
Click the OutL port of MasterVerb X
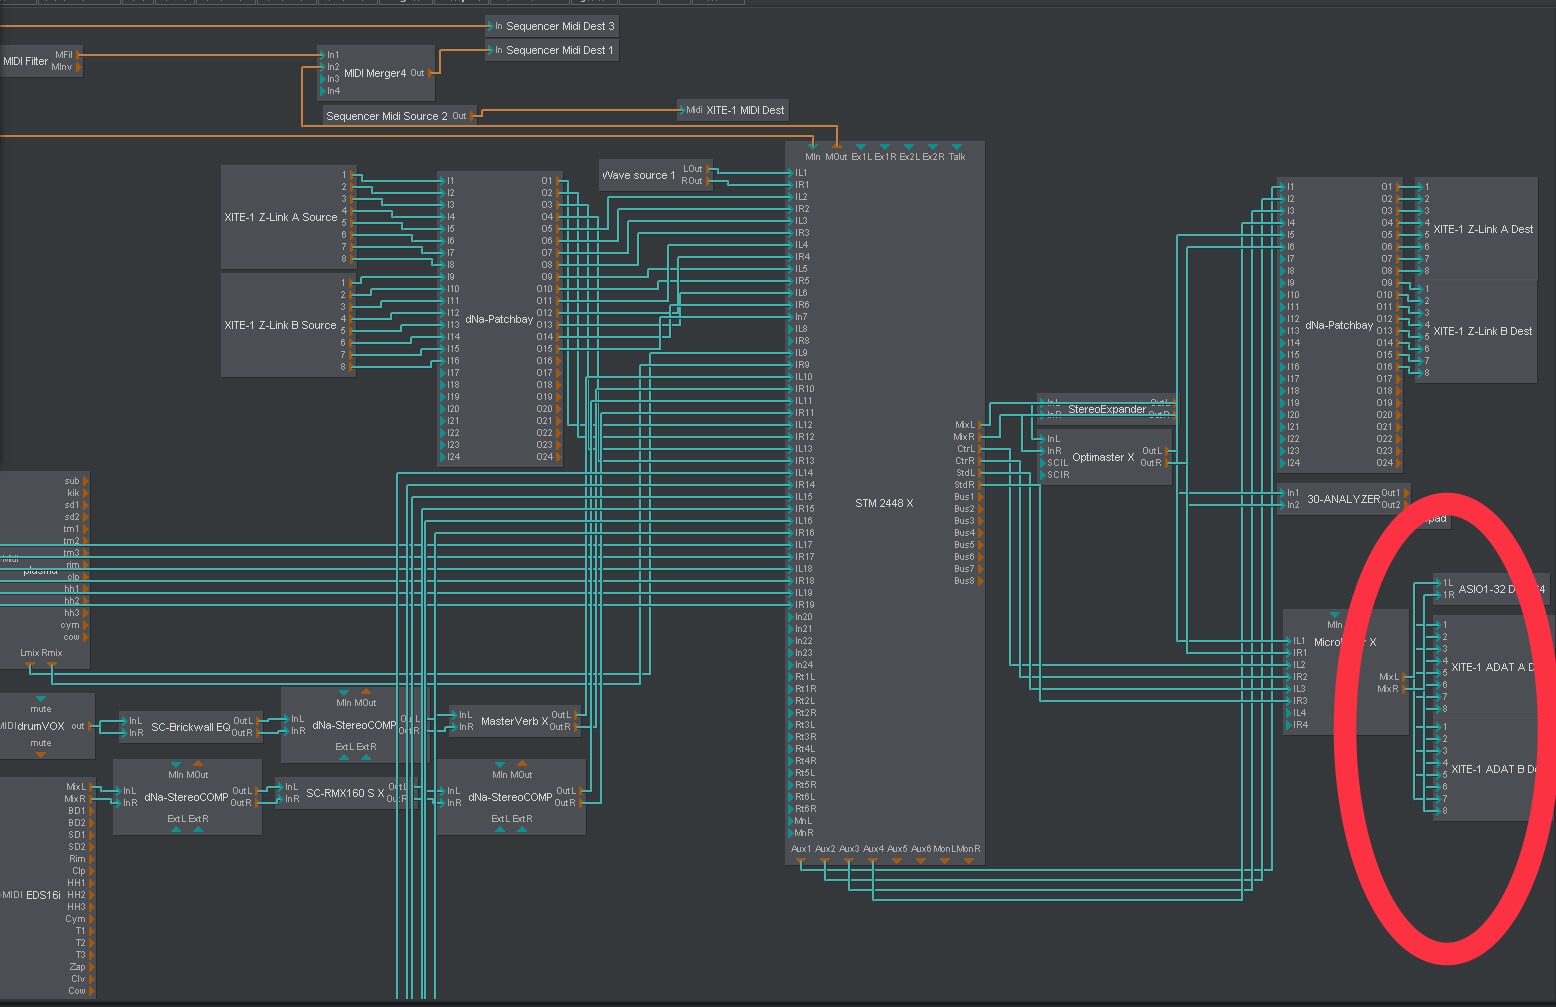coord(575,715)
